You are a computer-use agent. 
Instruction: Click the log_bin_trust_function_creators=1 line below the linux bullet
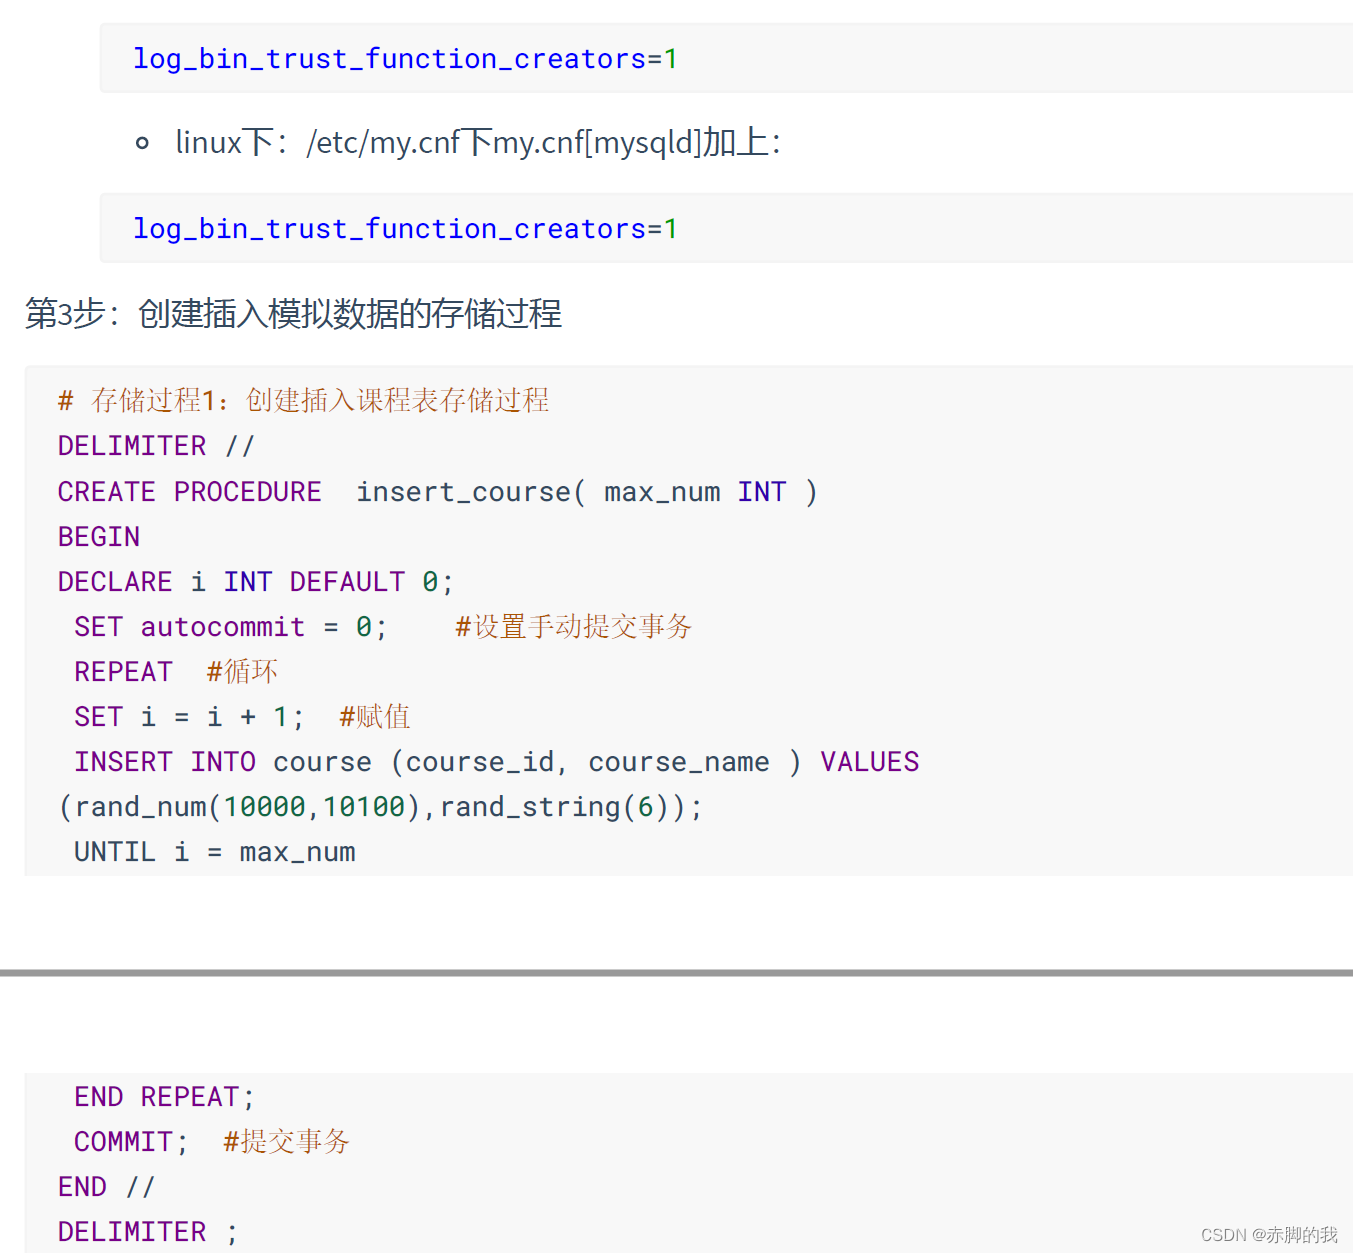(x=405, y=229)
